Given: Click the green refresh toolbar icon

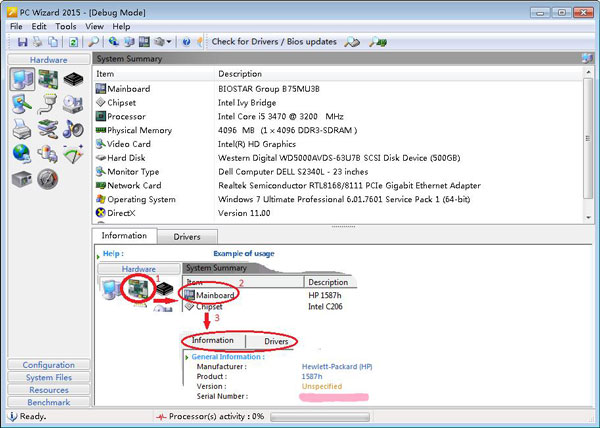Looking at the screenshot, I should (73, 42).
